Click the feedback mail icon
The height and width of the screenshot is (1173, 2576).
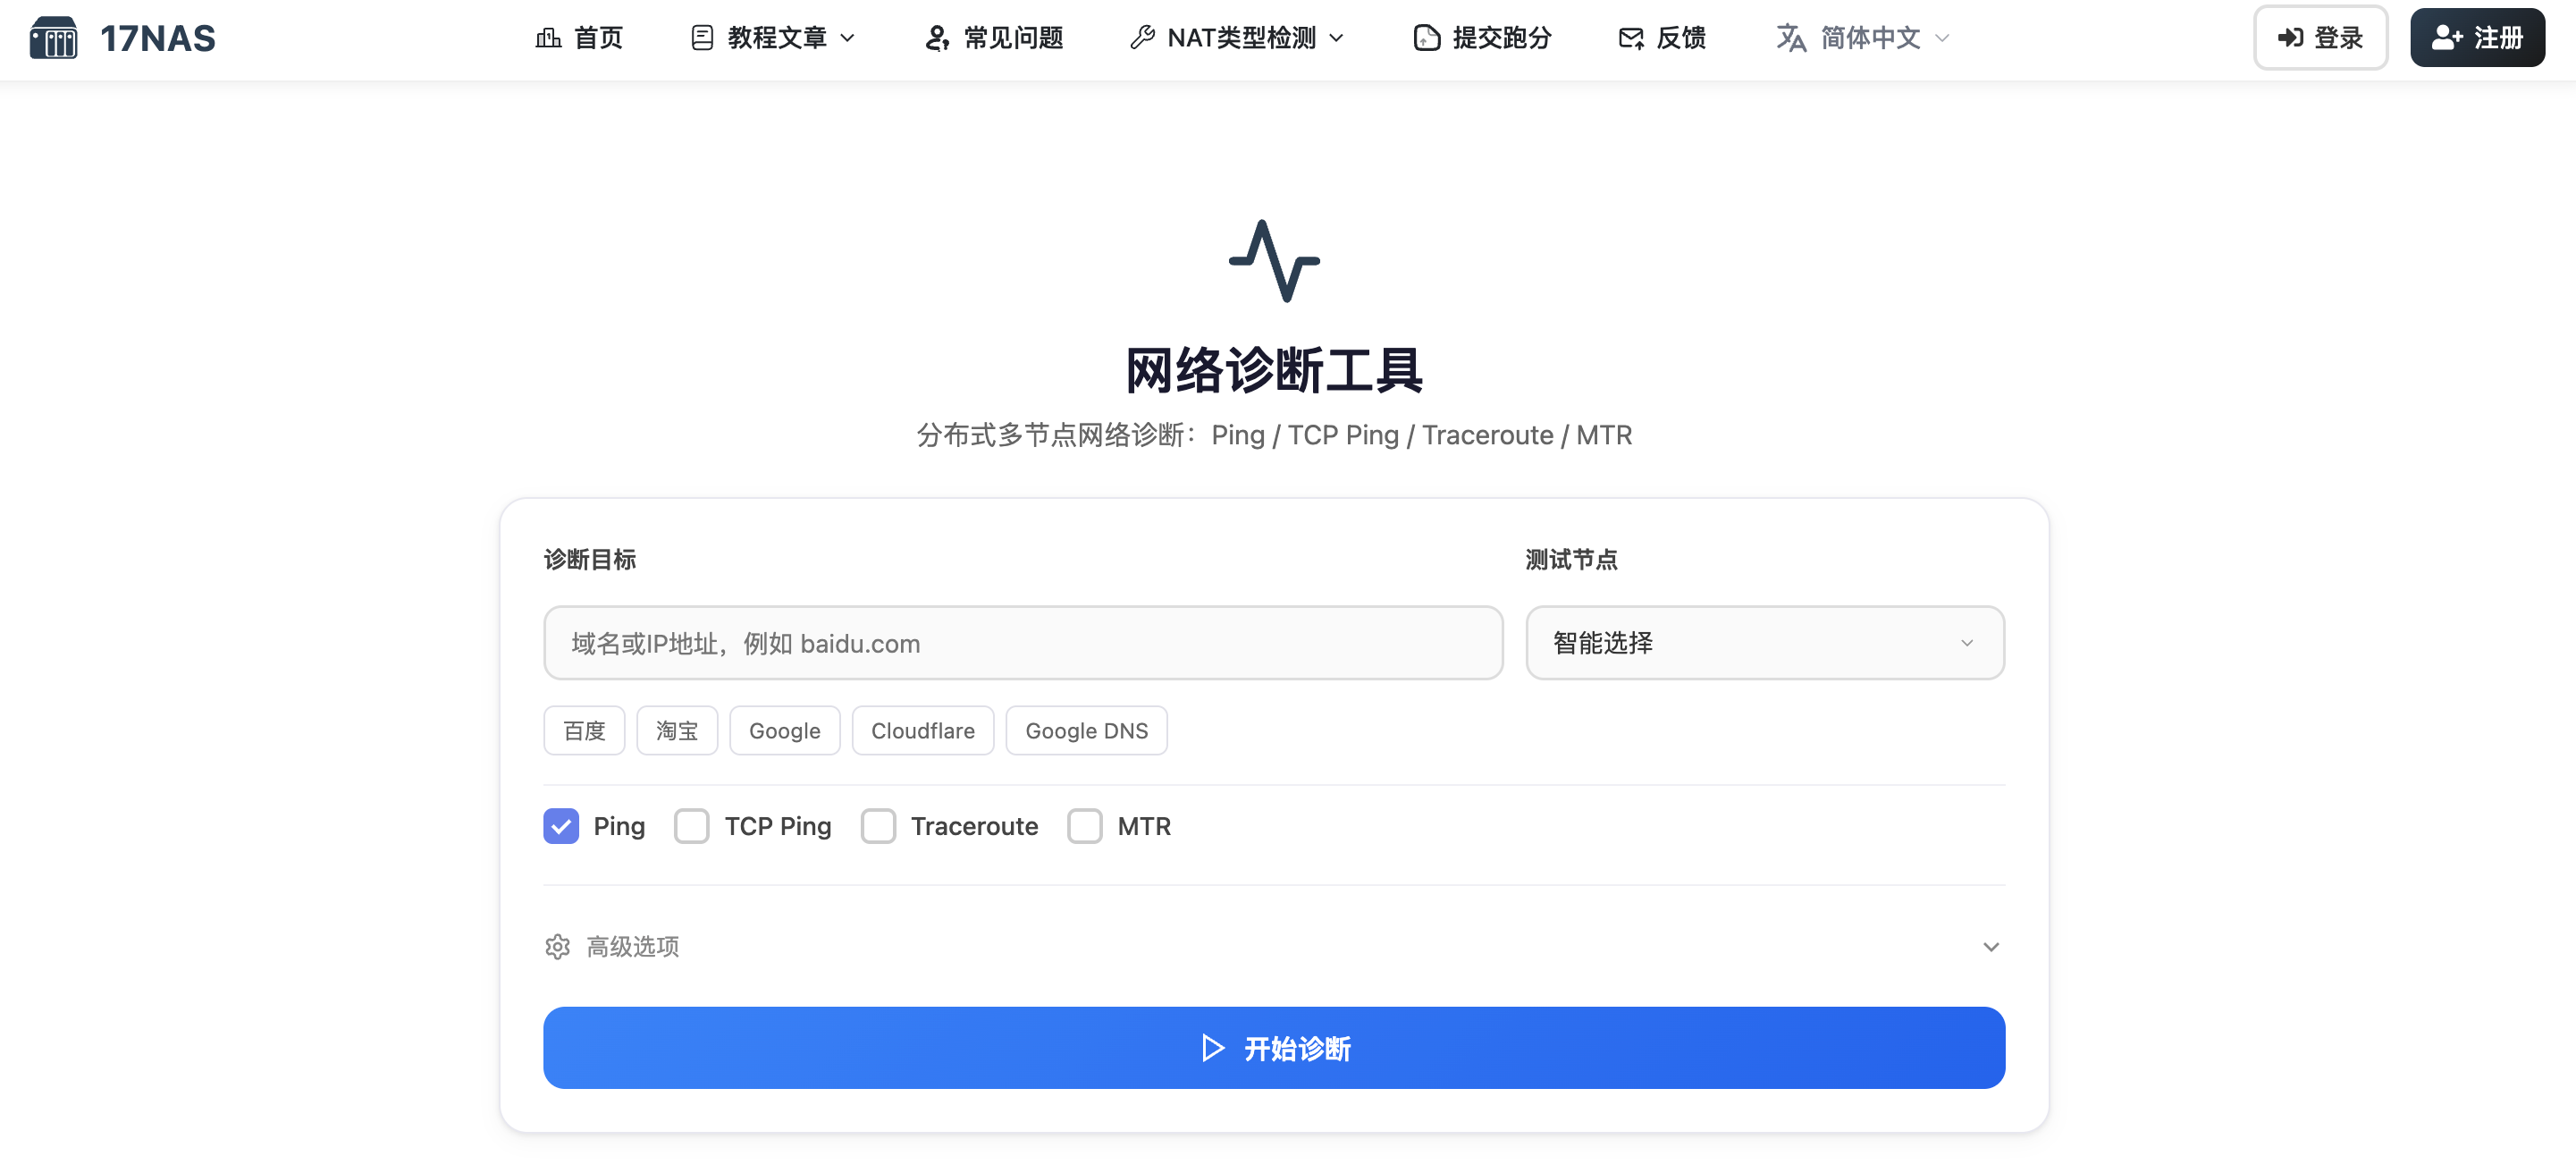1631,38
